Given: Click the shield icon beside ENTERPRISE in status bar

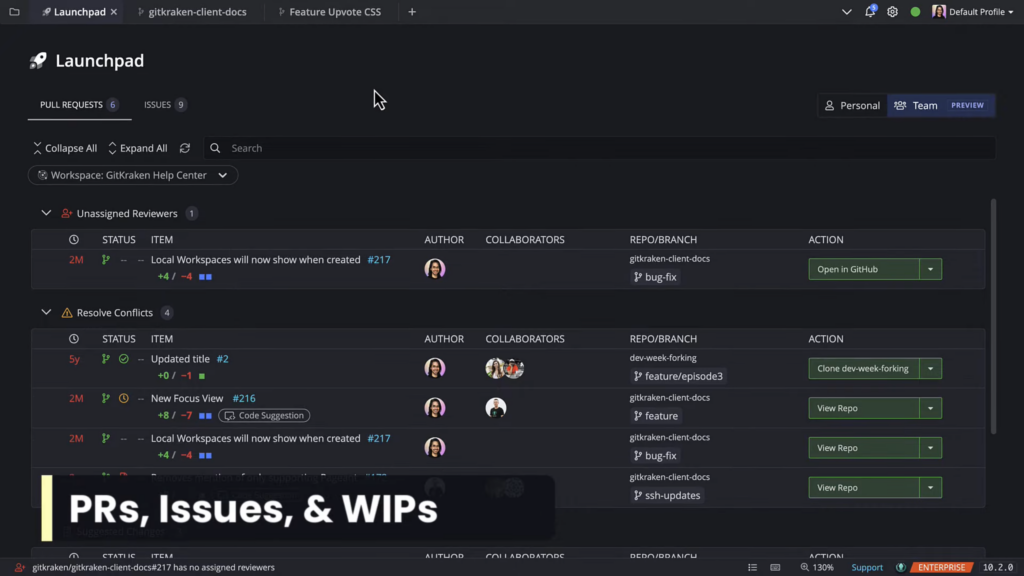Looking at the screenshot, I should [x=901, y=568].
